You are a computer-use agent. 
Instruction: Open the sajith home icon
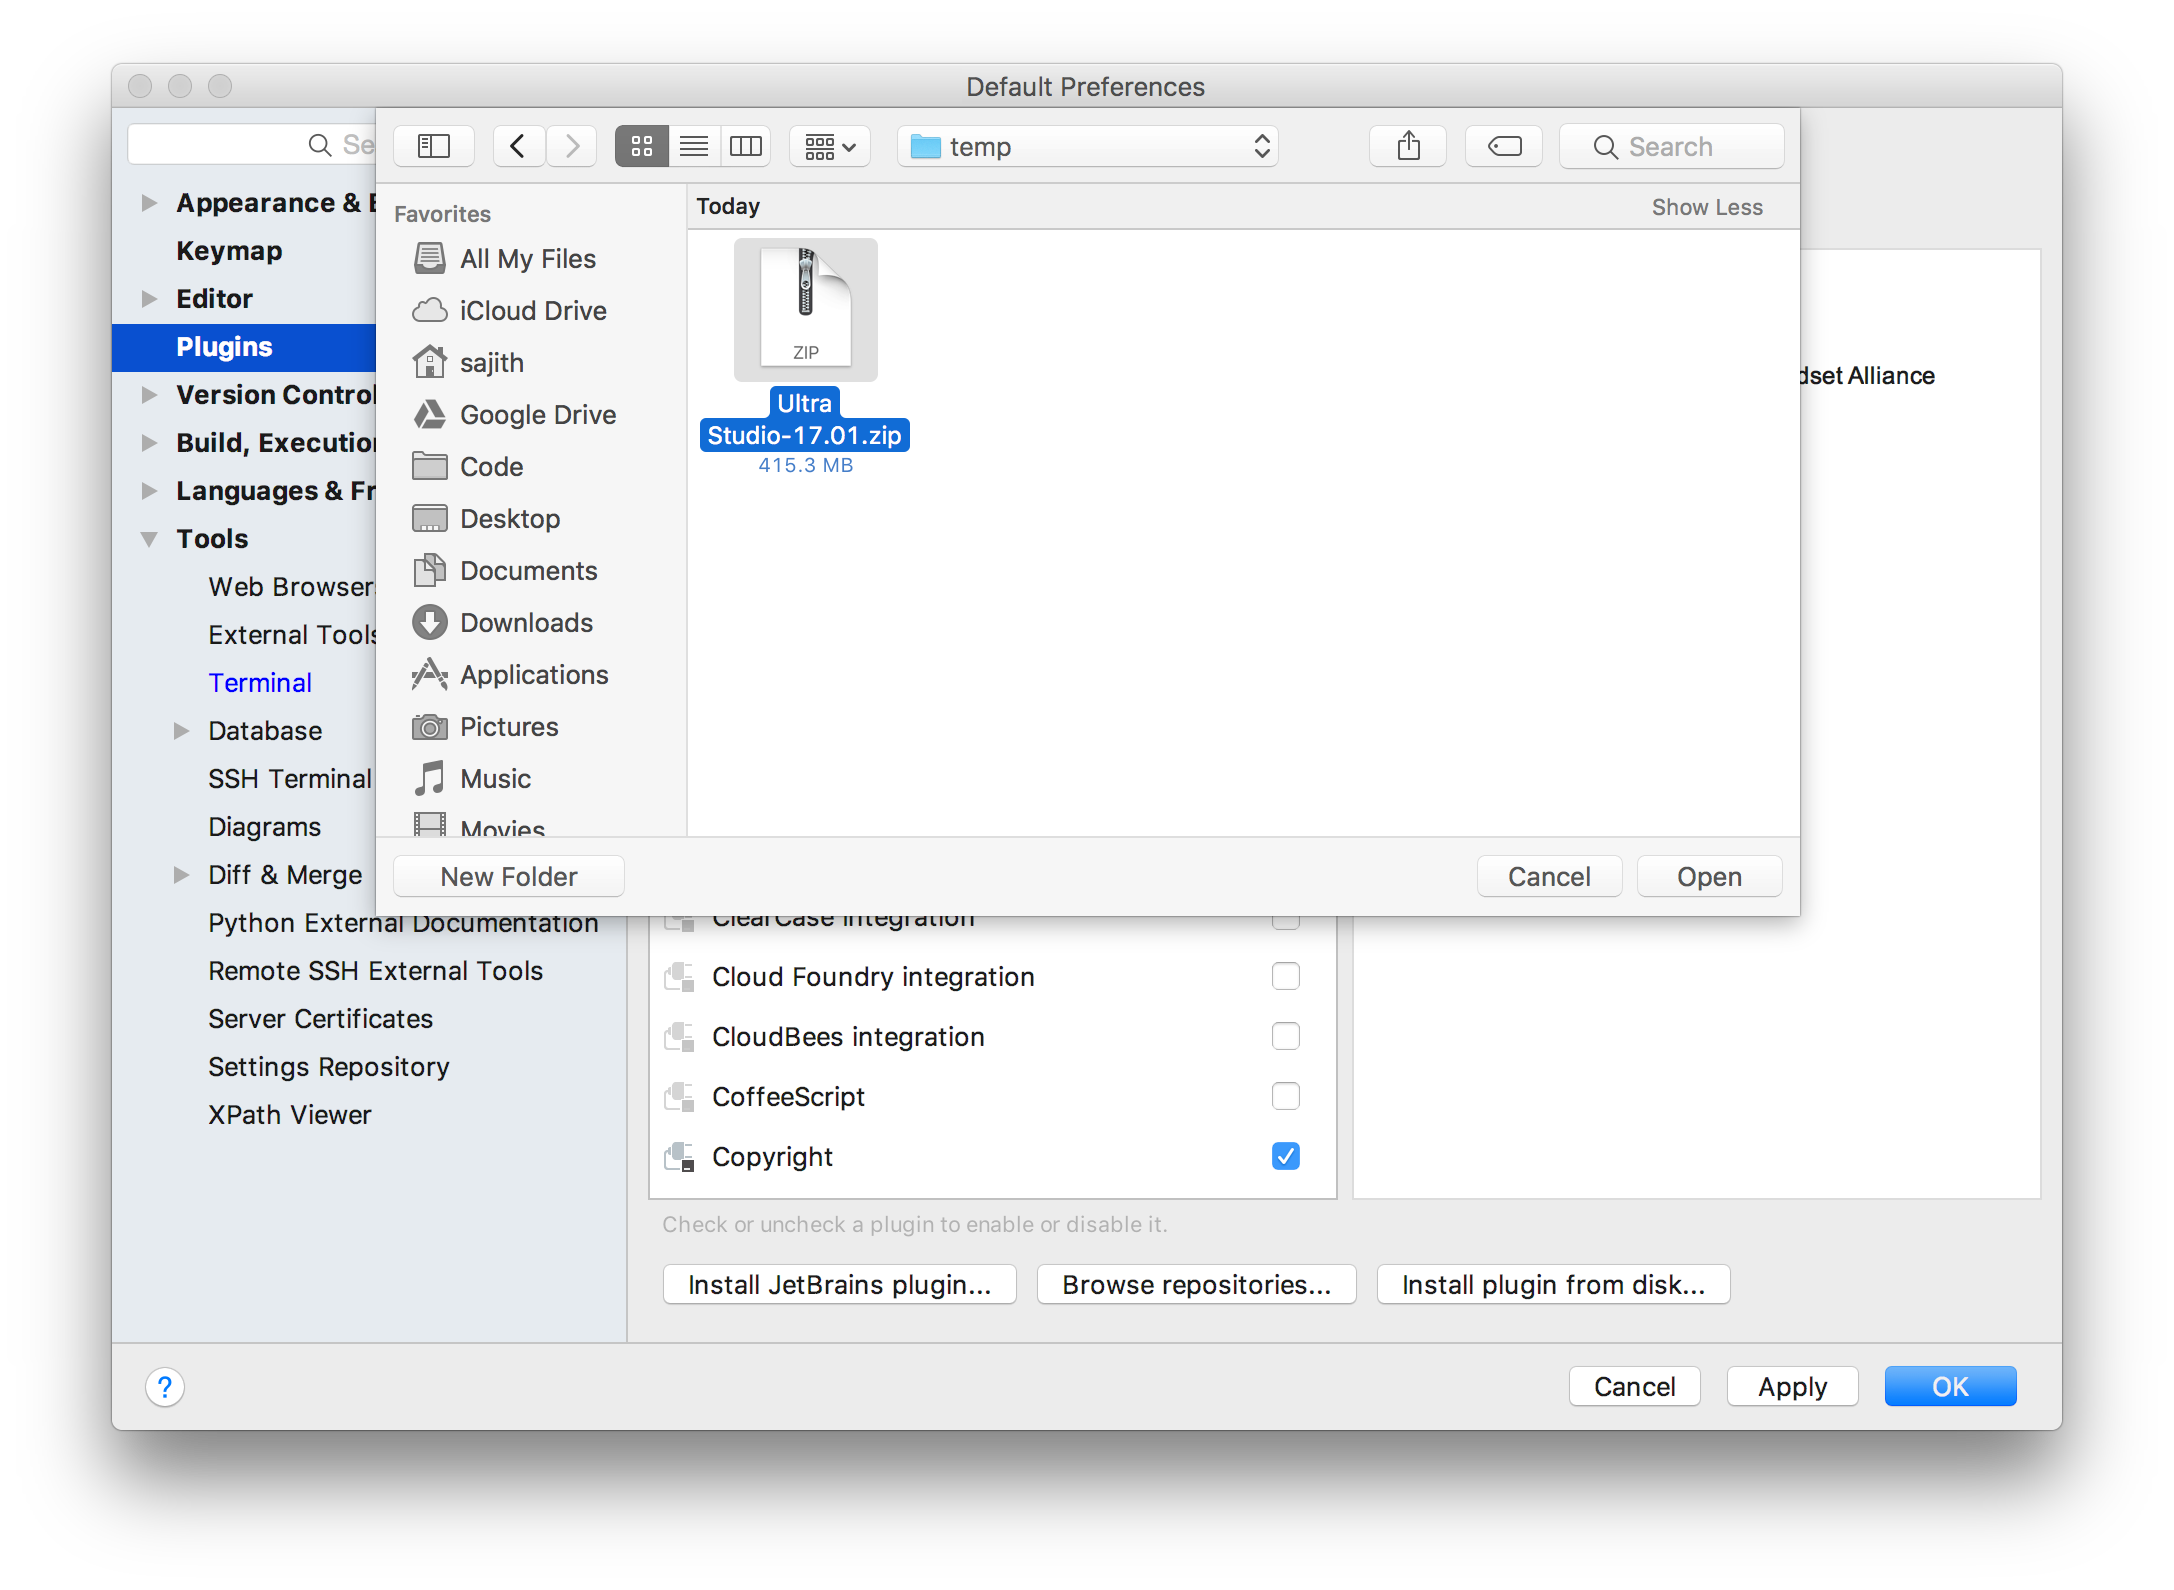[x=429, y=362]
